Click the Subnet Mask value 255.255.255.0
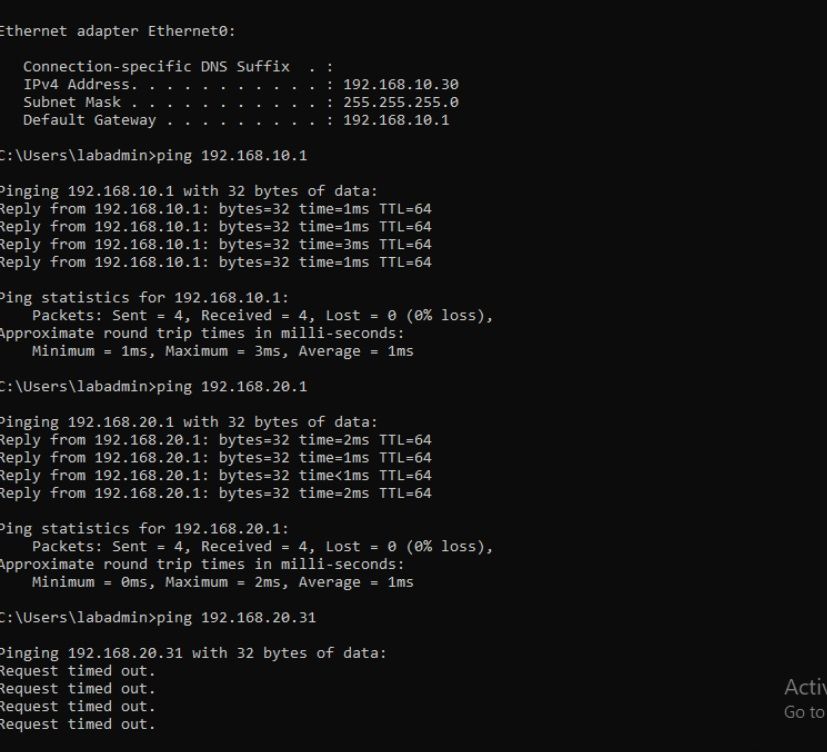The width and height of the screenshot is (827, 752). click(x=400, y=103)
